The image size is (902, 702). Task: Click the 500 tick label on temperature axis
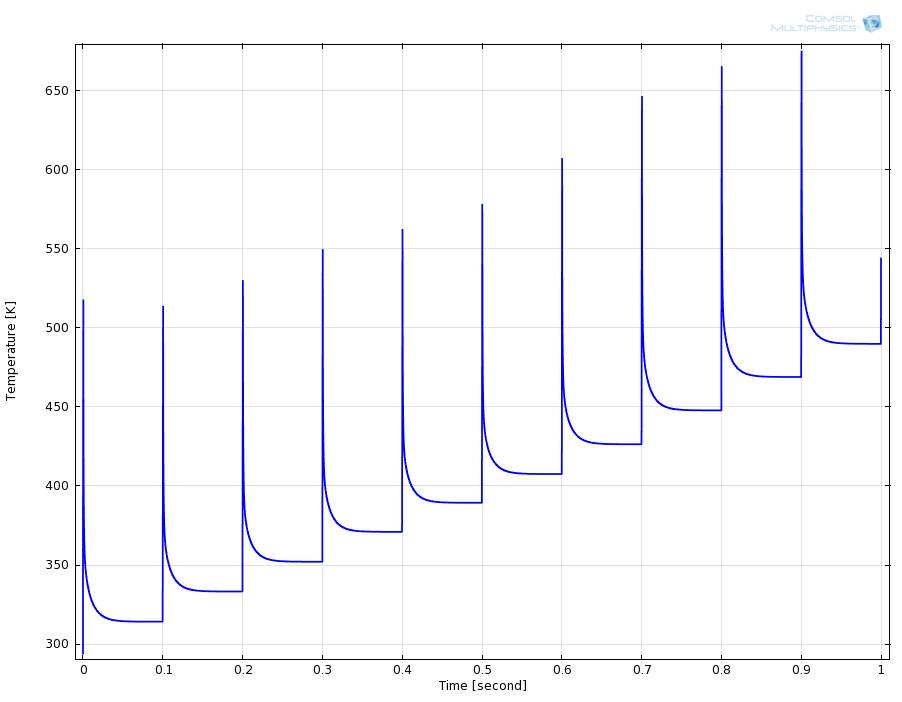pos(58,328)
